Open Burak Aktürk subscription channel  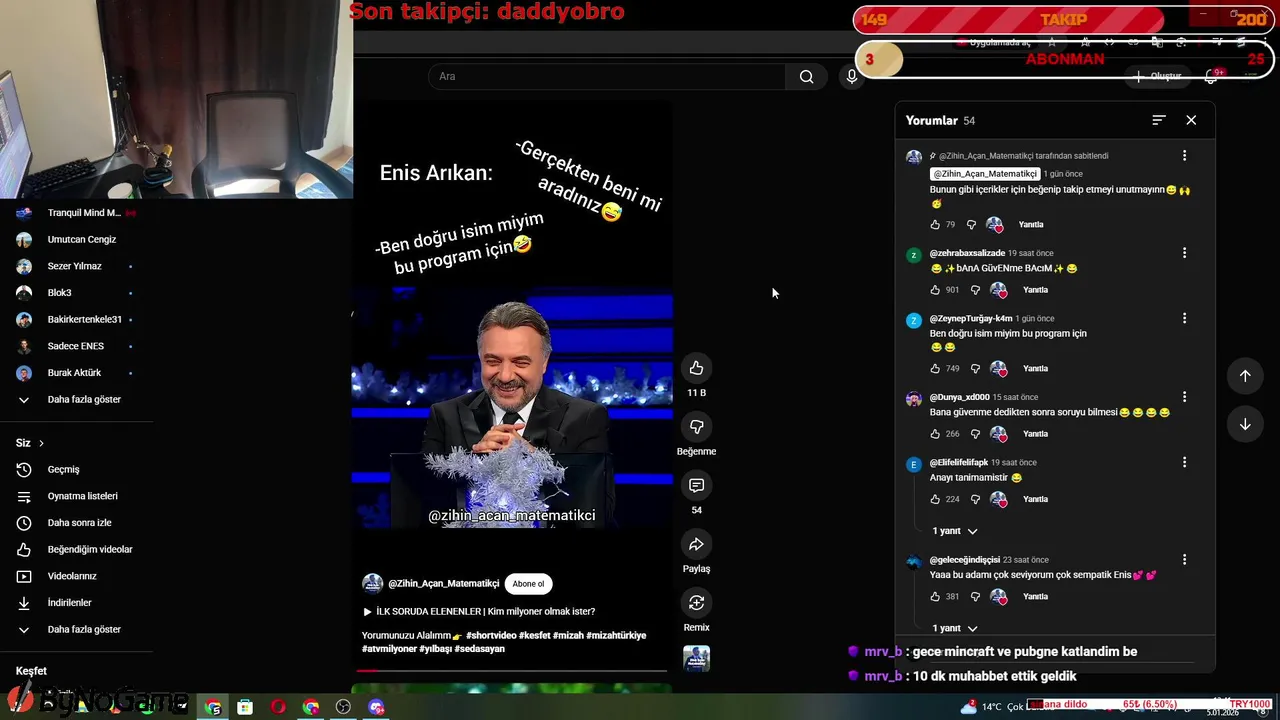tap(76, 373)
